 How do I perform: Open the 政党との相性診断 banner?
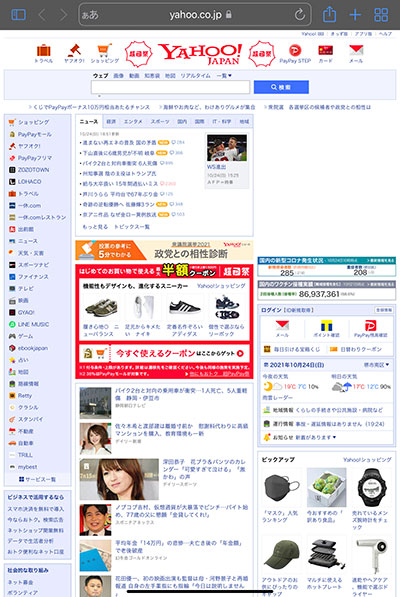pos(164,250)
